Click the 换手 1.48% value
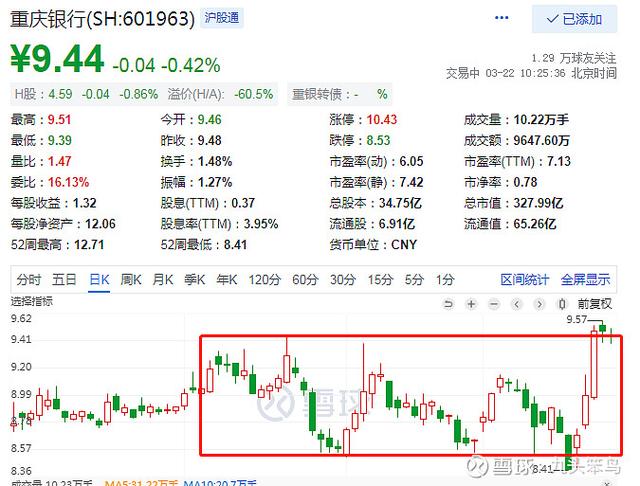This screenshot has height=486, width=640. click(215, 161)
